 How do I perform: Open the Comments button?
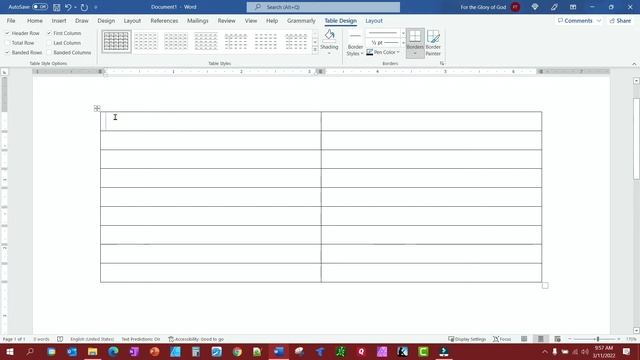point(579,21)
